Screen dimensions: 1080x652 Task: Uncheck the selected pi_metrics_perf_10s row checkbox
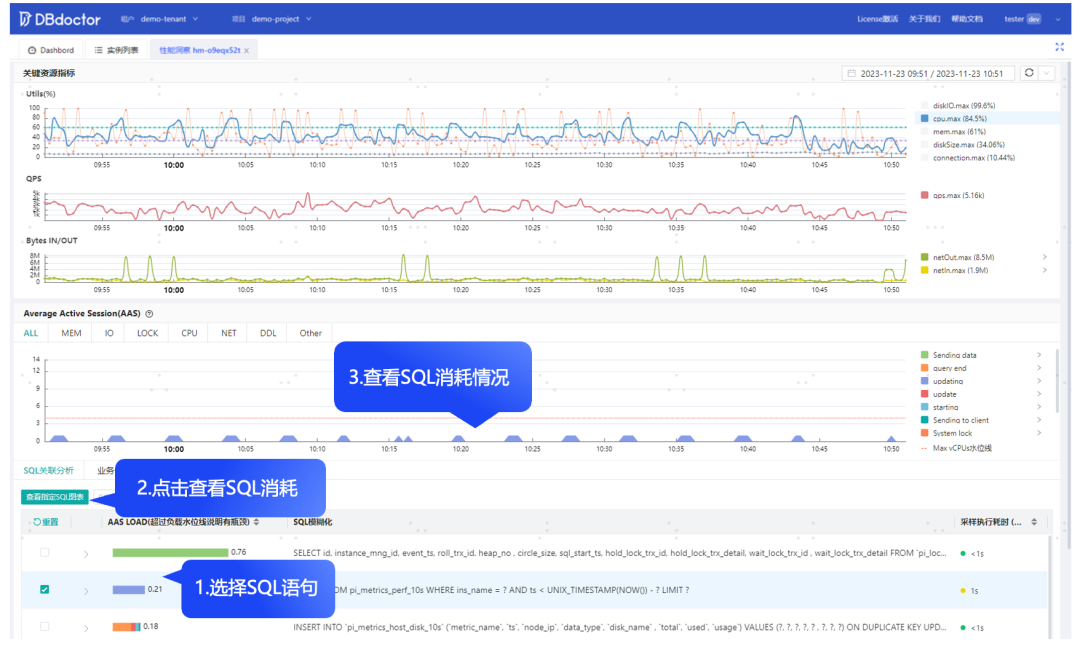point(45,590)
